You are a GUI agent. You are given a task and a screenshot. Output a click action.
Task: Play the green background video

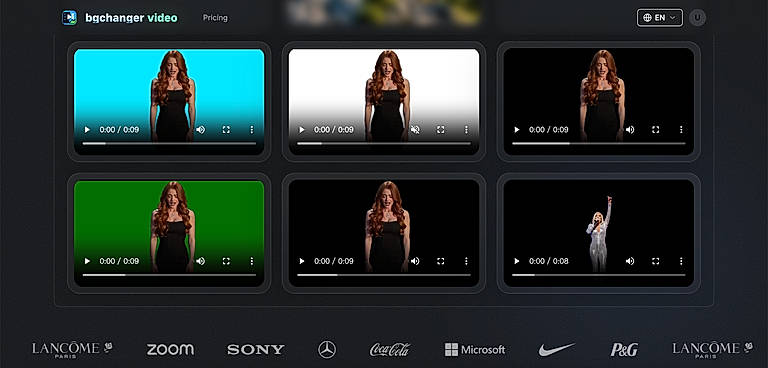coord(87,261)
